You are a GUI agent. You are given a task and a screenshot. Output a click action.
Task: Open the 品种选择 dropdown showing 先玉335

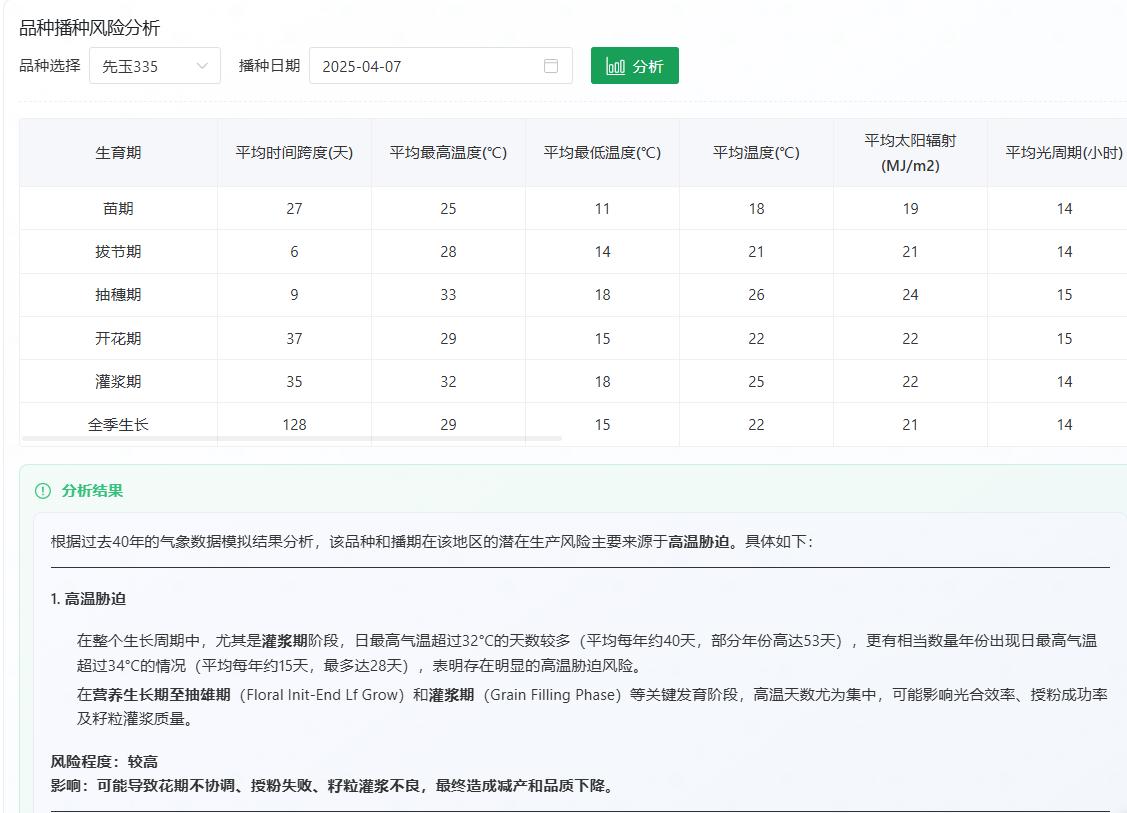click(155, 66)
